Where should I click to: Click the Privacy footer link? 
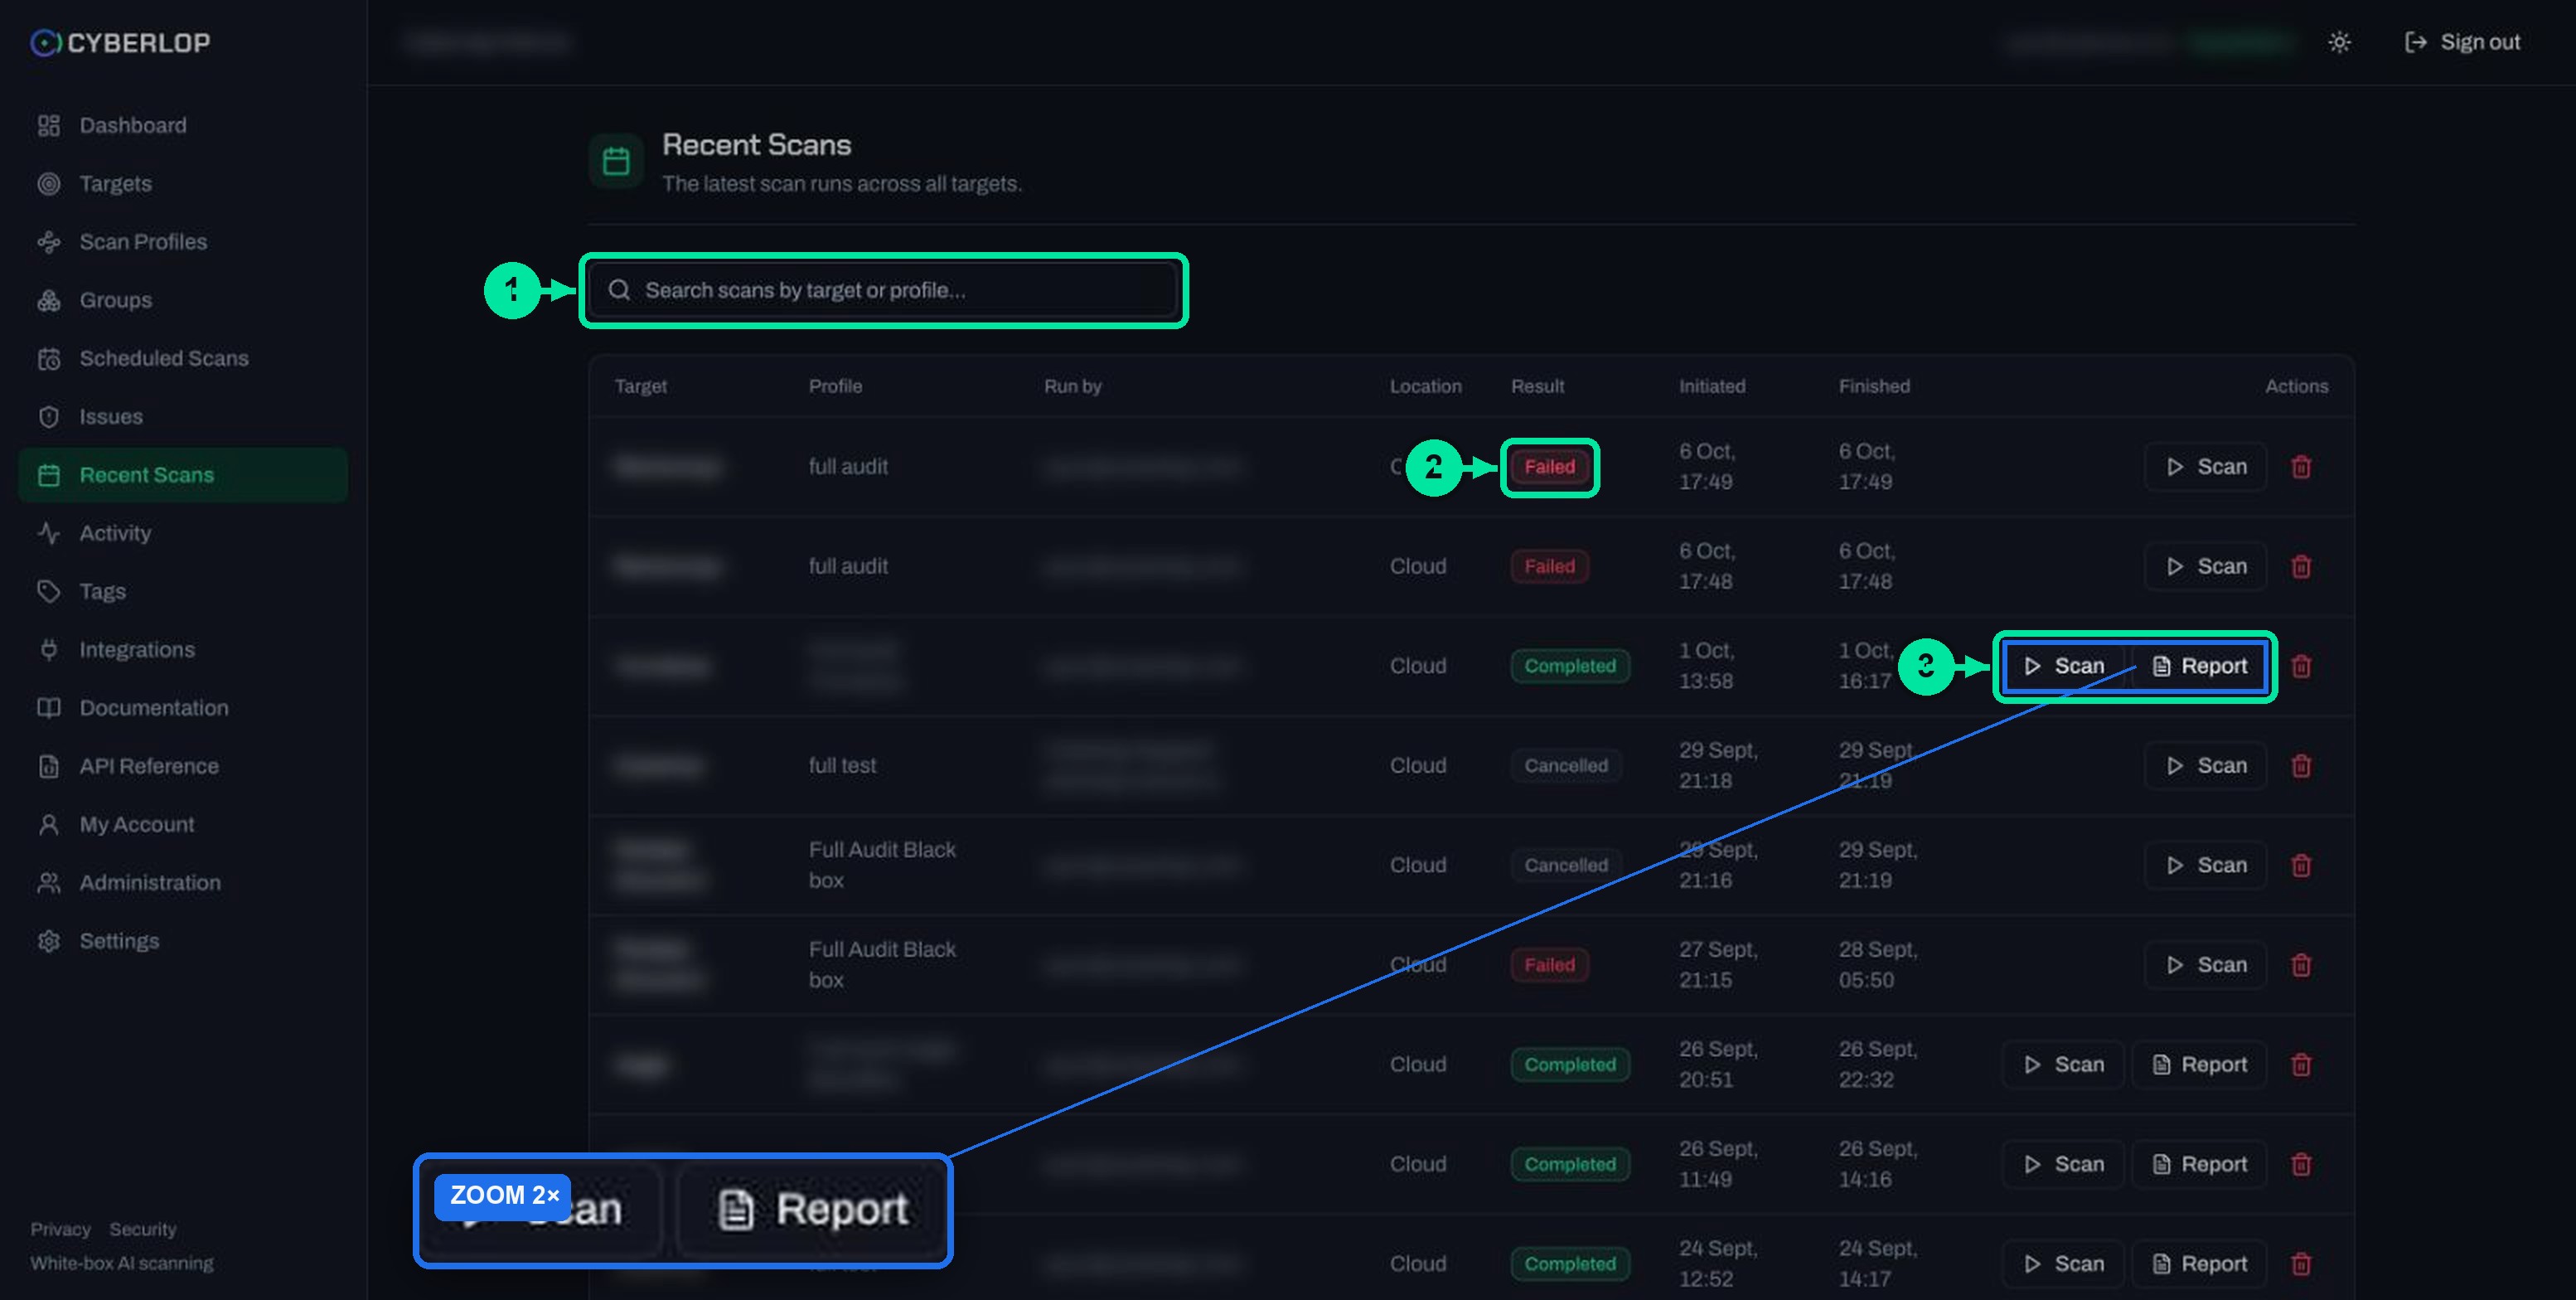click(60, 1229)
